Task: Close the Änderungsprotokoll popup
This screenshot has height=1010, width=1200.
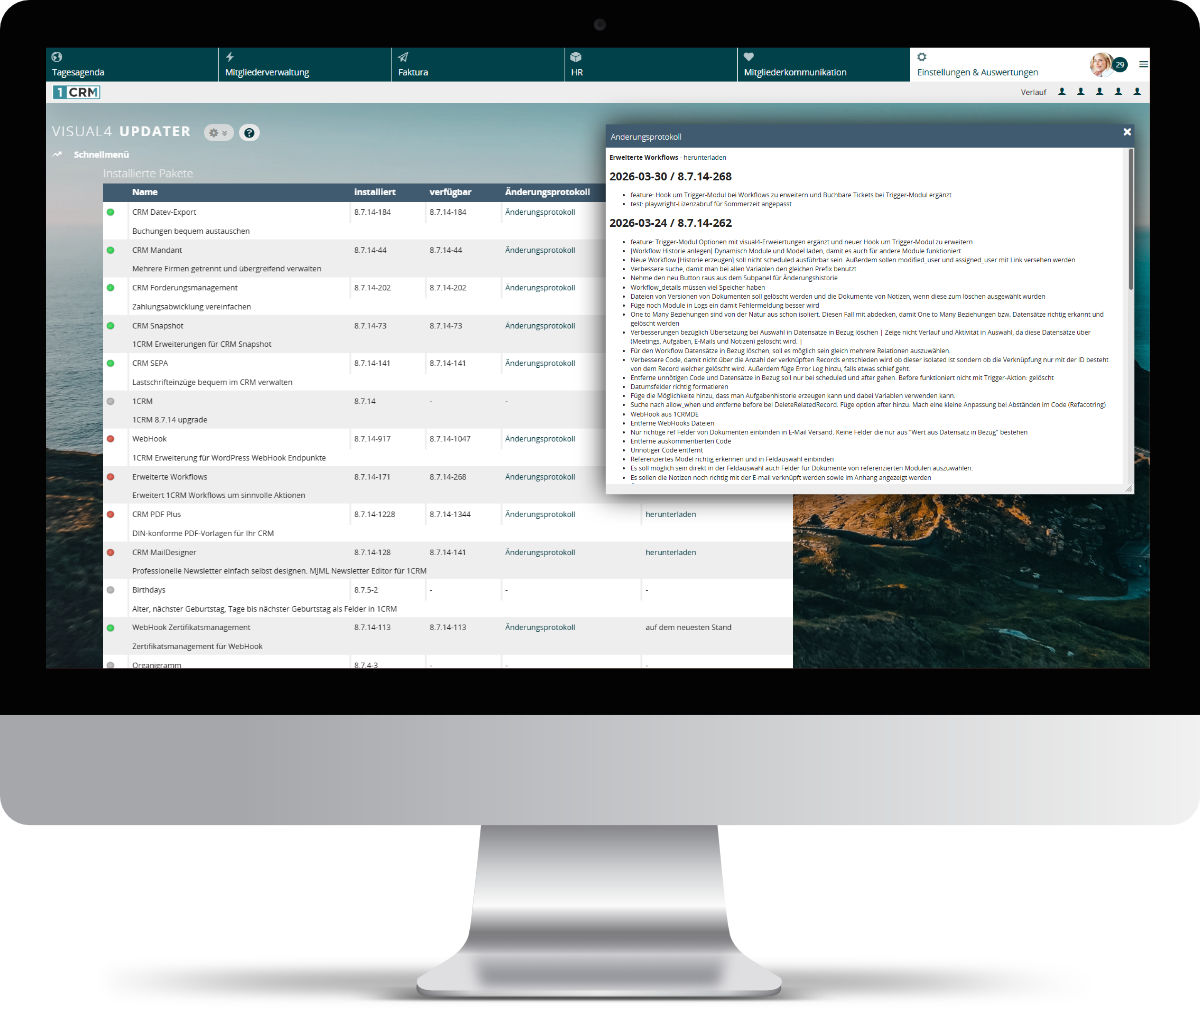Action: [1127, 132]
